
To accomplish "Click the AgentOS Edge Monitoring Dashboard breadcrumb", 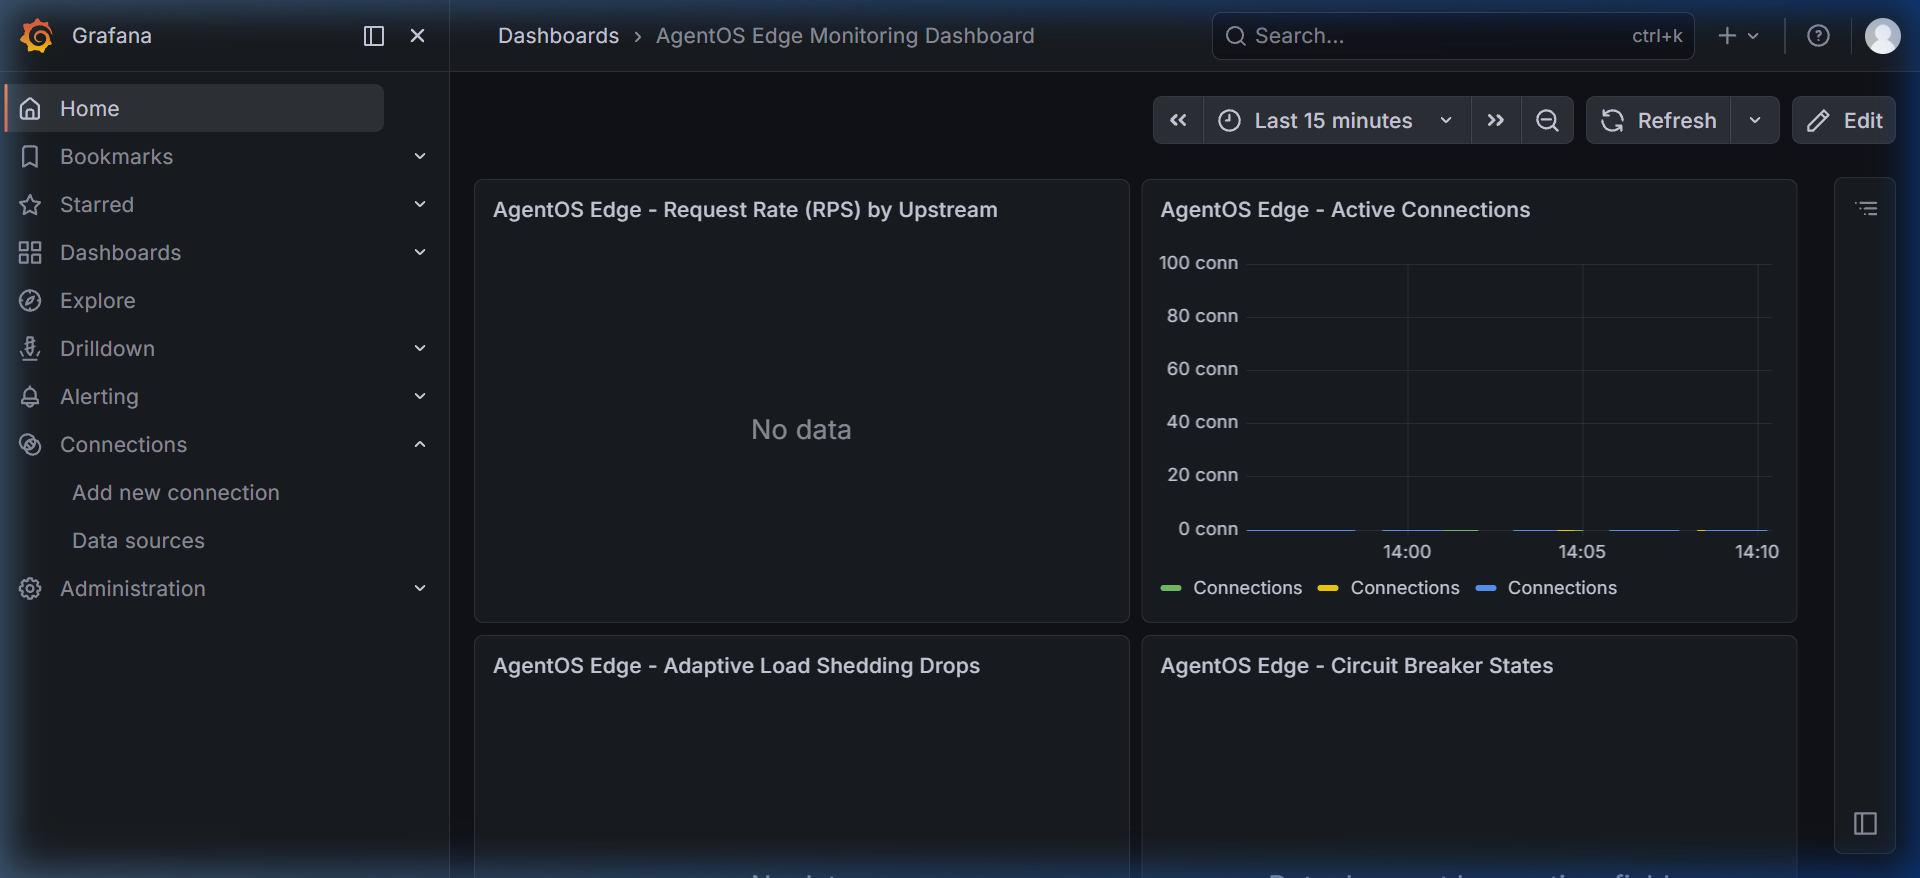I will (845, 36).
